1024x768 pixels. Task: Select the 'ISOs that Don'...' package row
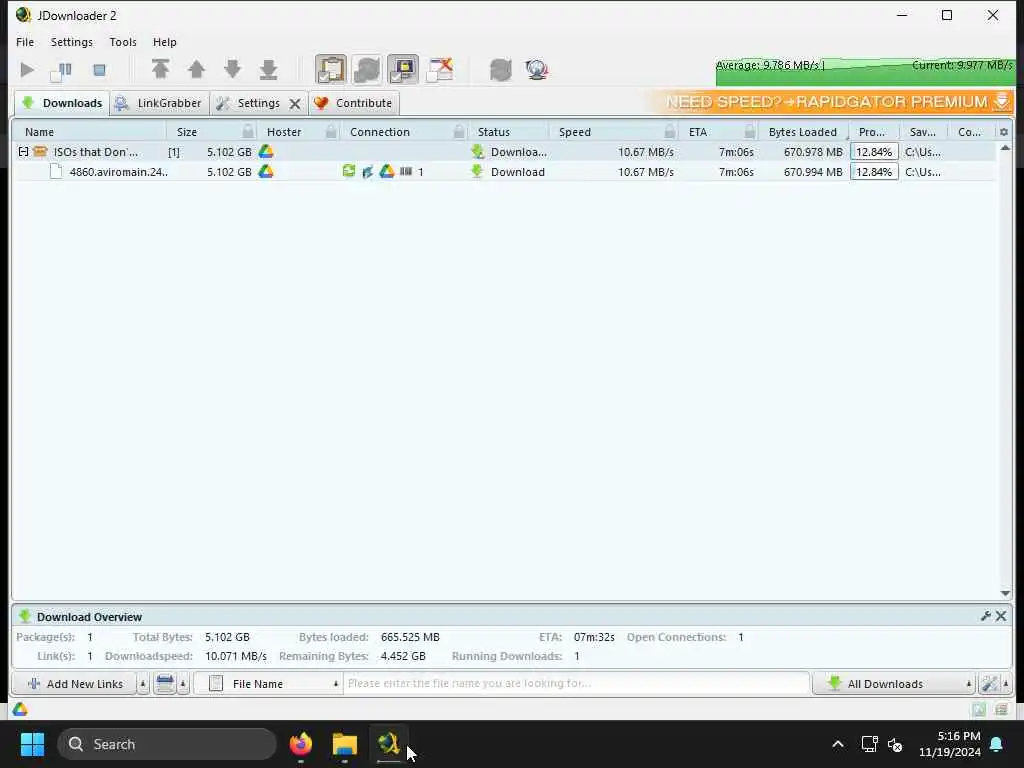[504, 152]
